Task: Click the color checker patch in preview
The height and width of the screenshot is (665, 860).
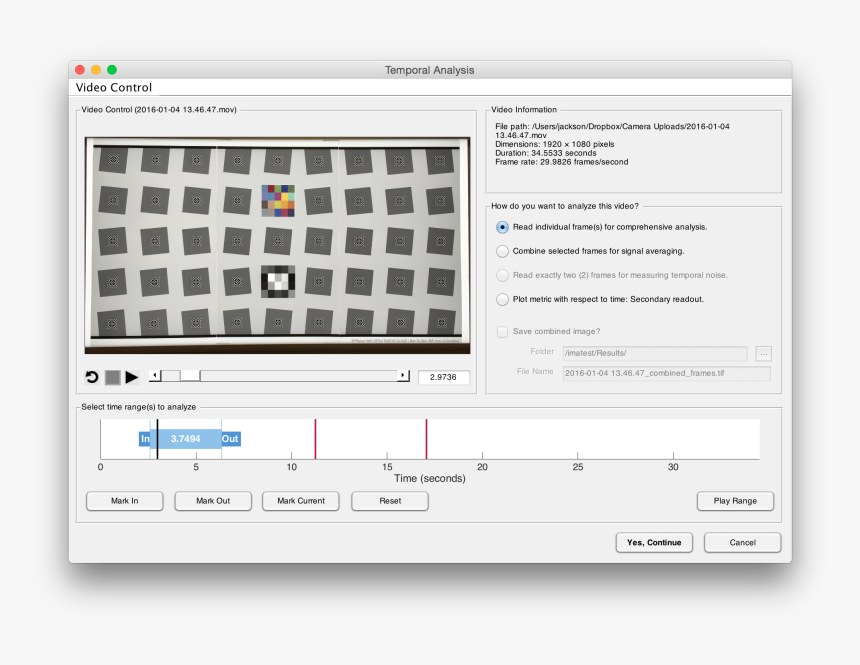Action: click(278, 201)
